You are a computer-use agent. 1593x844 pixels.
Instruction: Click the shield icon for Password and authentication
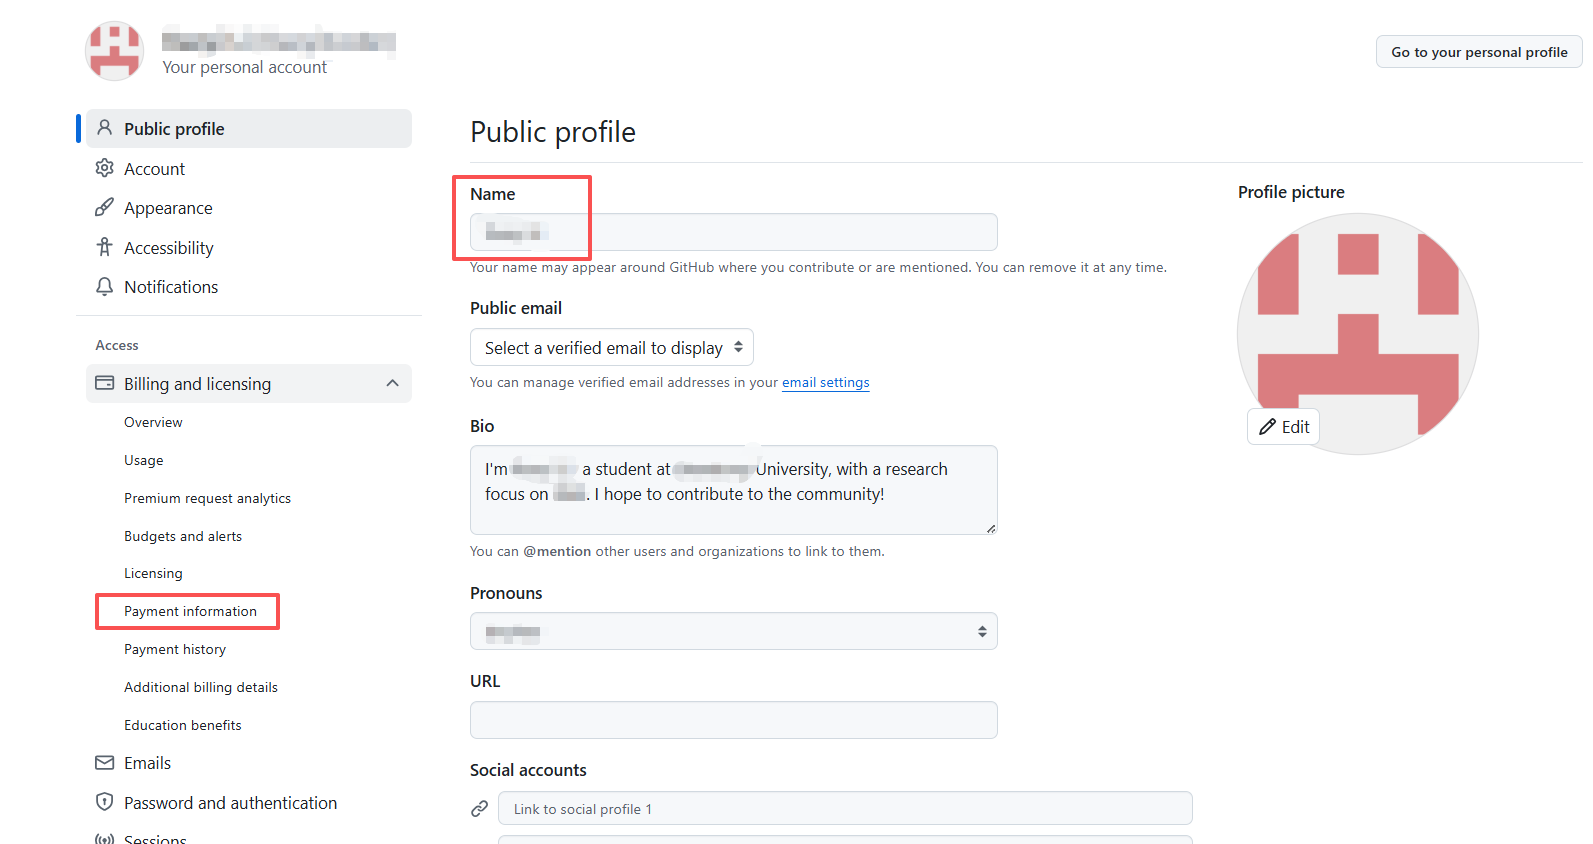tap(104, 802)
